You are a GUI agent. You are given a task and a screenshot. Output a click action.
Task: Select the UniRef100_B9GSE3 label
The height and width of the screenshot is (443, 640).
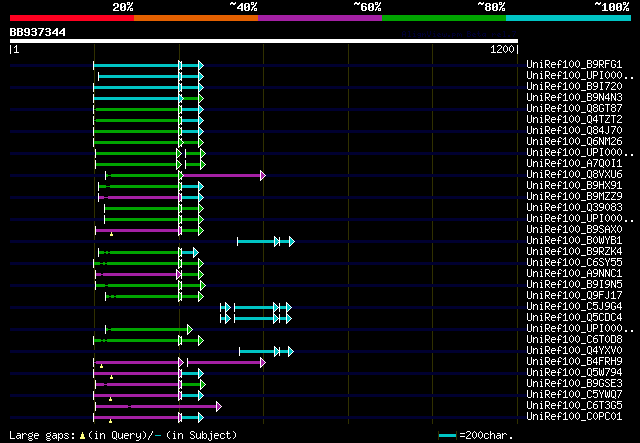click(574, 384)
